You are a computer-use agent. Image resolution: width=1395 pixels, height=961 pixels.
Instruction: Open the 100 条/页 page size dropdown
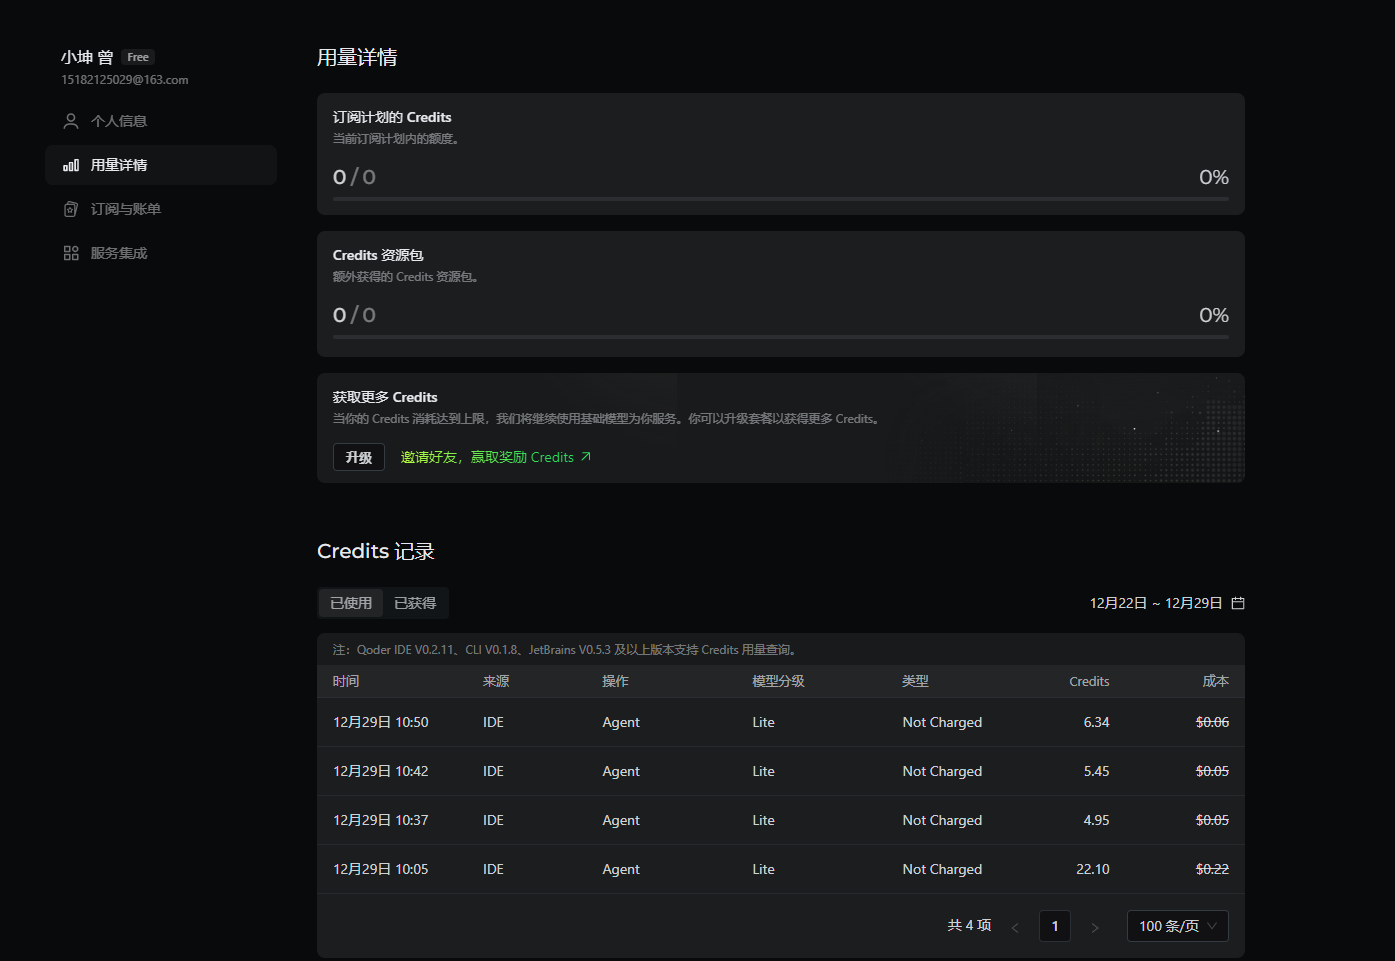1177,926
